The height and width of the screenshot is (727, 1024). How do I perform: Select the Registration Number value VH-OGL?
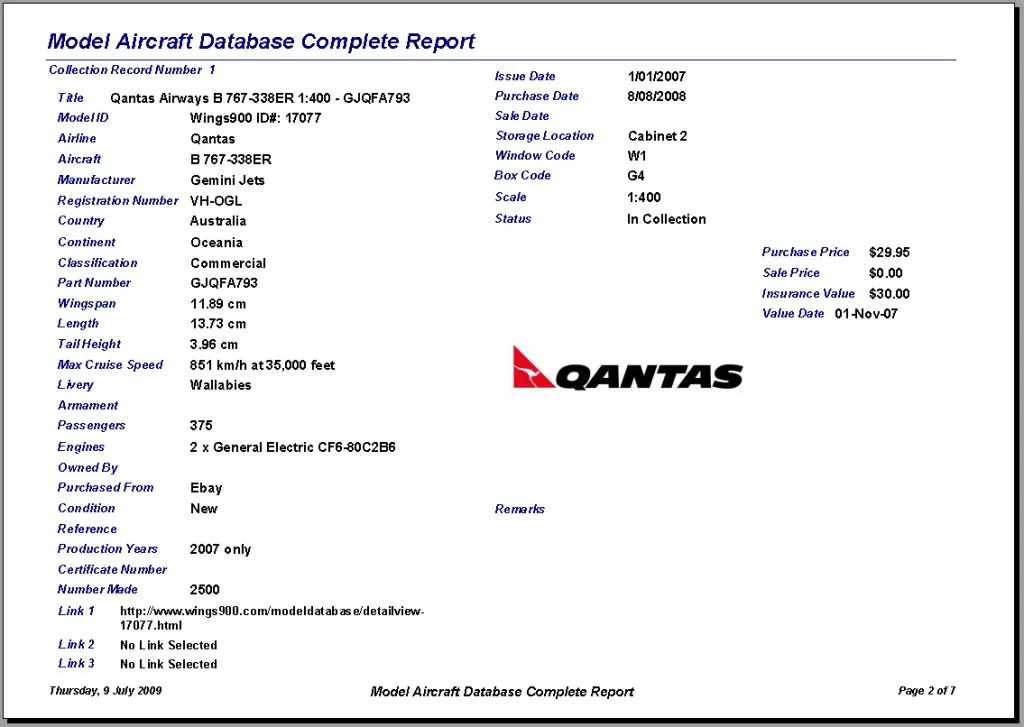click(x=216, y=201)
